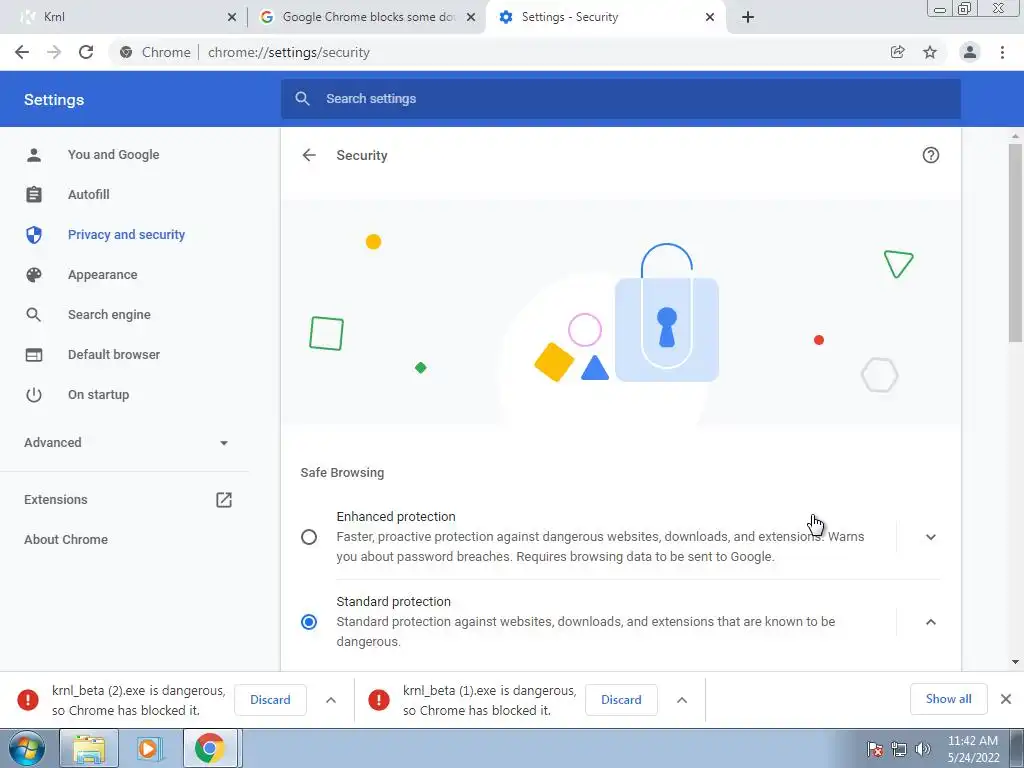Viewport: 1024px width, 768px height.
Task: Click warning icon for krnl_beta (1).exe
Action: [379, 699]
